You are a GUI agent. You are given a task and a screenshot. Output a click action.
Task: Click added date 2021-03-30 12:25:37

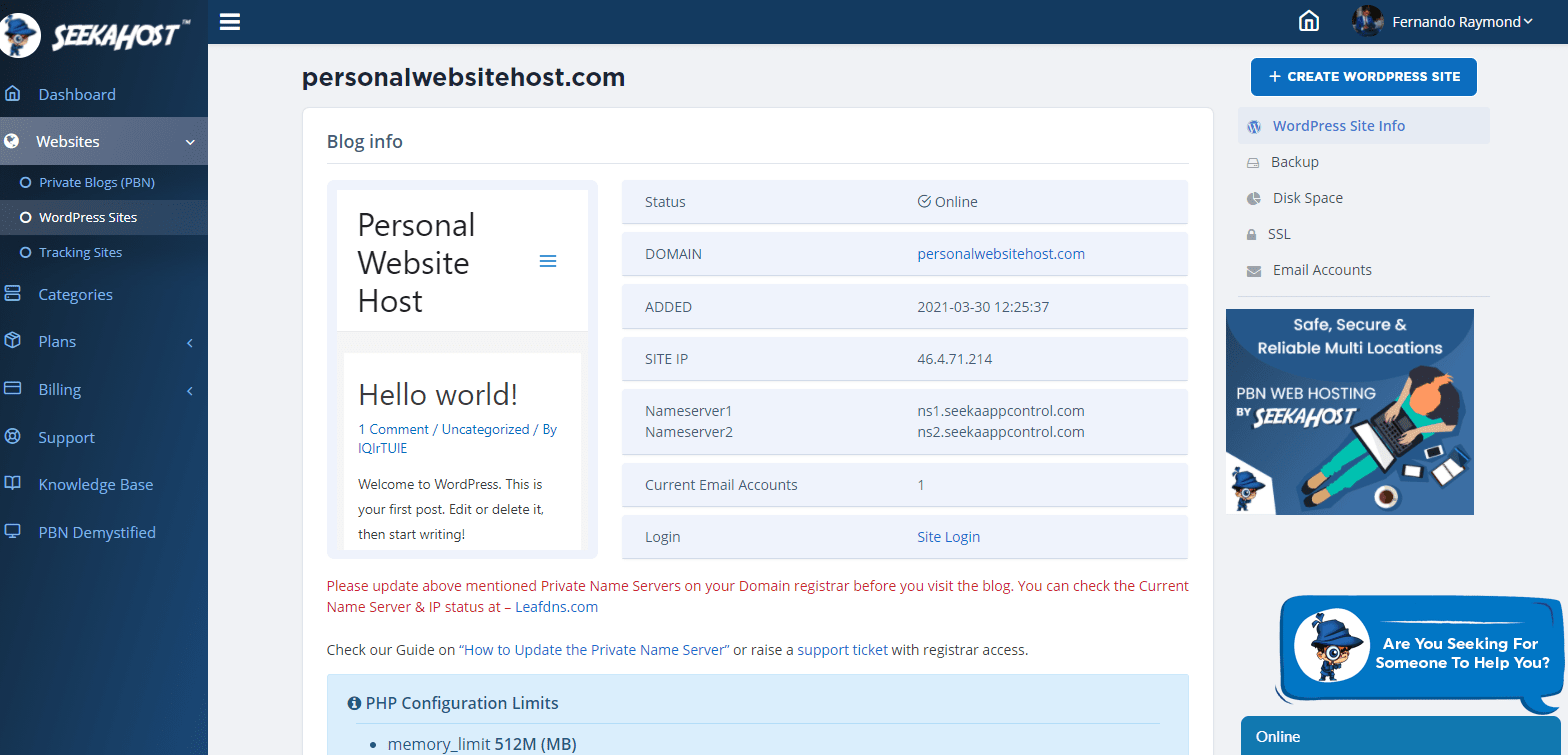(983, 307)
